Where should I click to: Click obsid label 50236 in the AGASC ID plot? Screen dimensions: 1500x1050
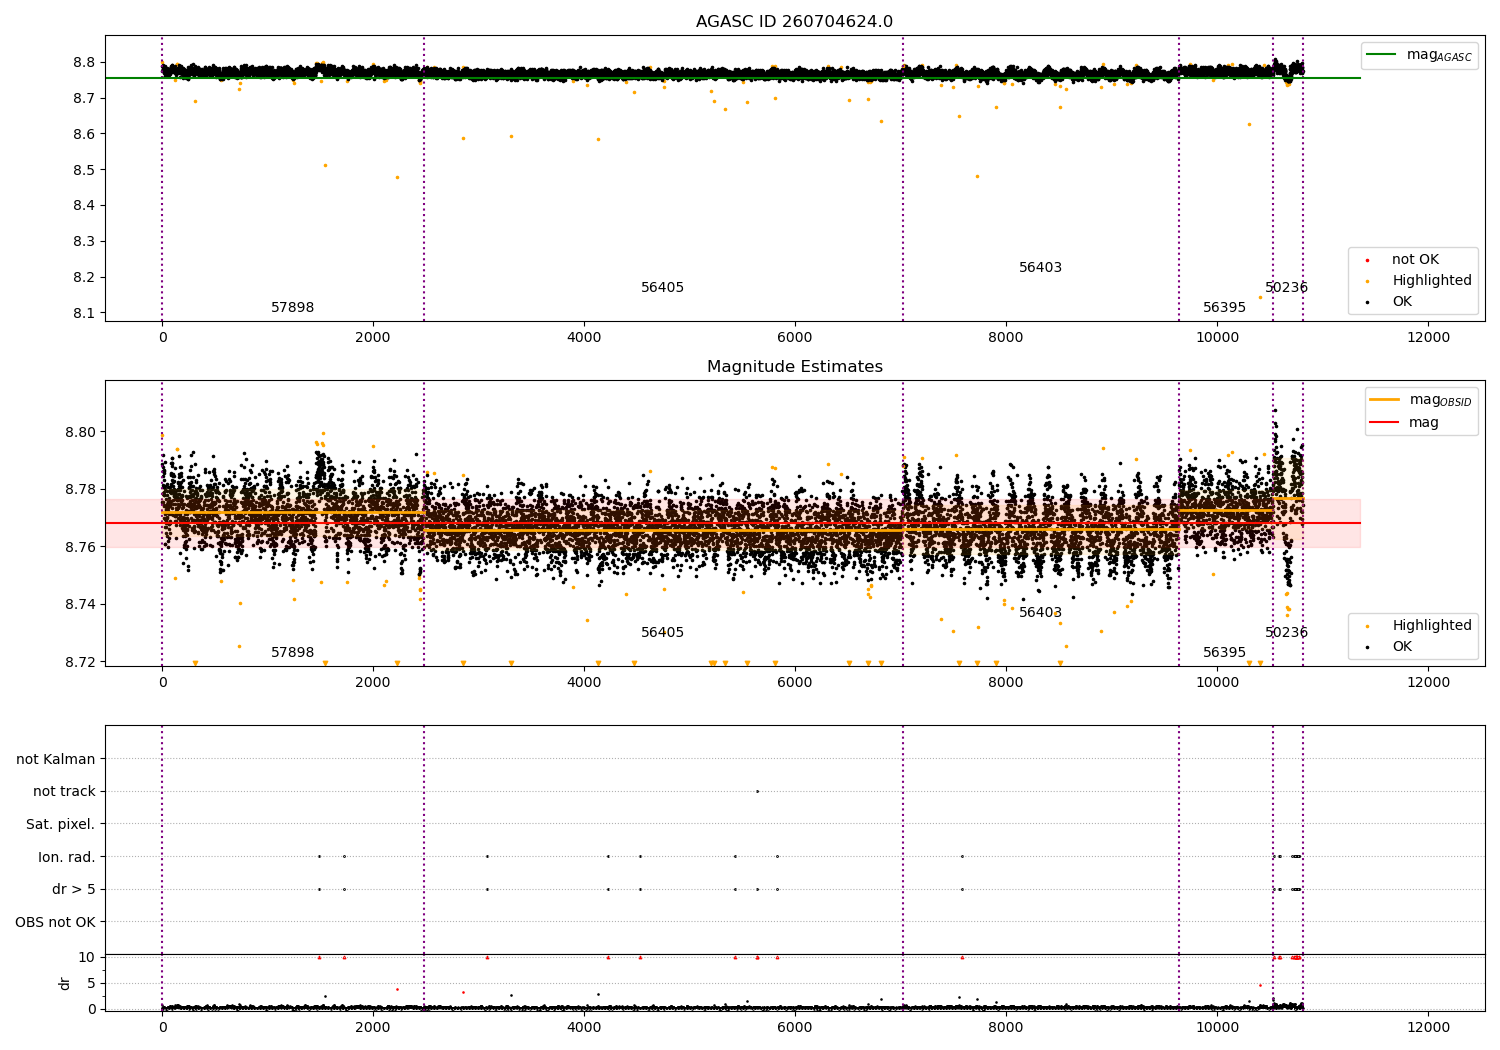(x=1286, y=288)
